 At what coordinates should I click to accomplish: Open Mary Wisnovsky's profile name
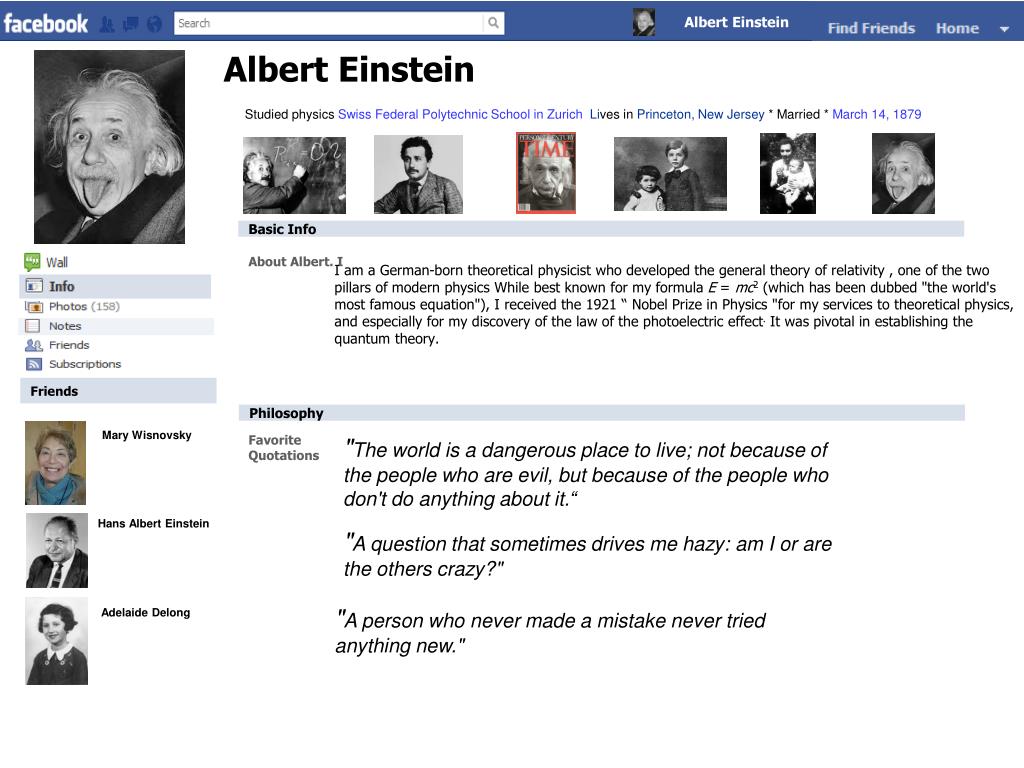(x=146, y=435)
